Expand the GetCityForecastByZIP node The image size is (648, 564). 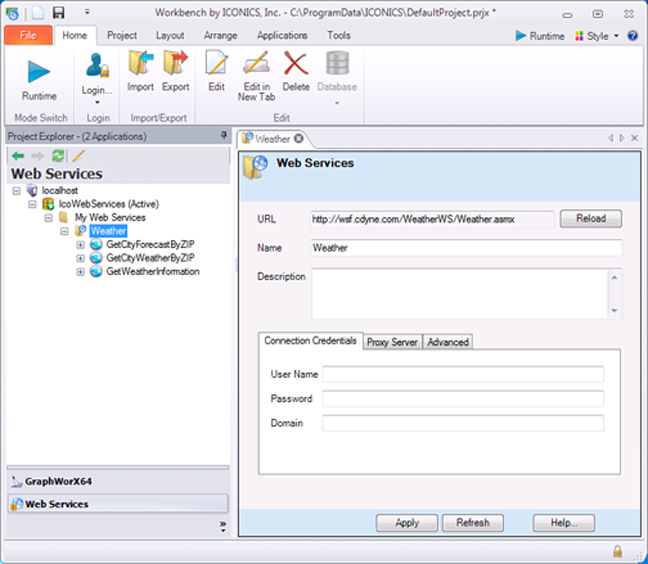point(81,245)
